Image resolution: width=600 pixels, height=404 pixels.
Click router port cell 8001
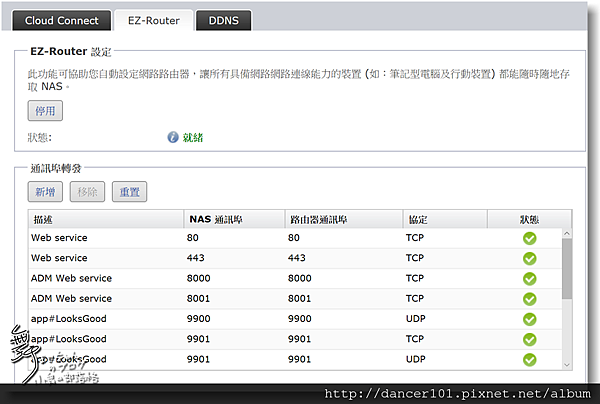(x=299, y=298)
